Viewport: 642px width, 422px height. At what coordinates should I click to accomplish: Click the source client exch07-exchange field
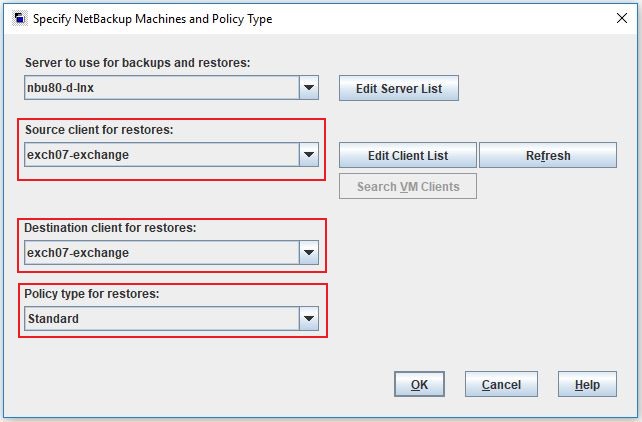coord(160,155)
